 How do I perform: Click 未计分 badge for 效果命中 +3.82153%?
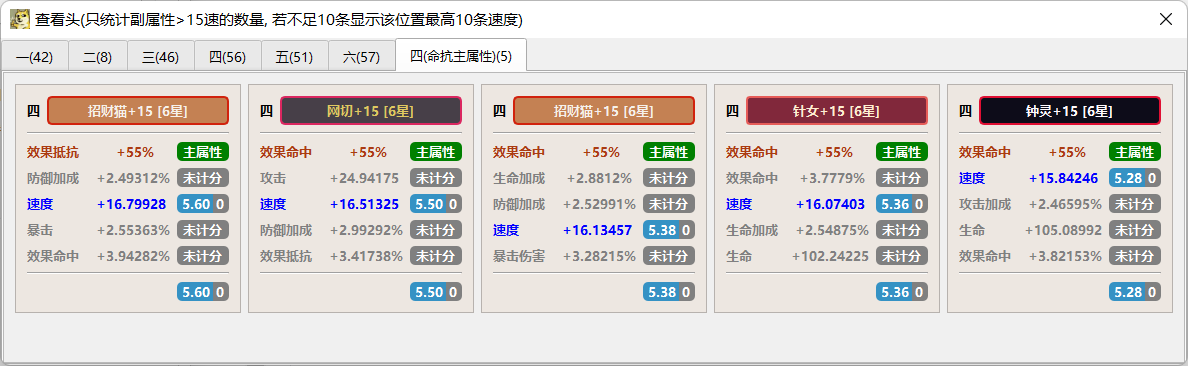[x=1135, y=255]
